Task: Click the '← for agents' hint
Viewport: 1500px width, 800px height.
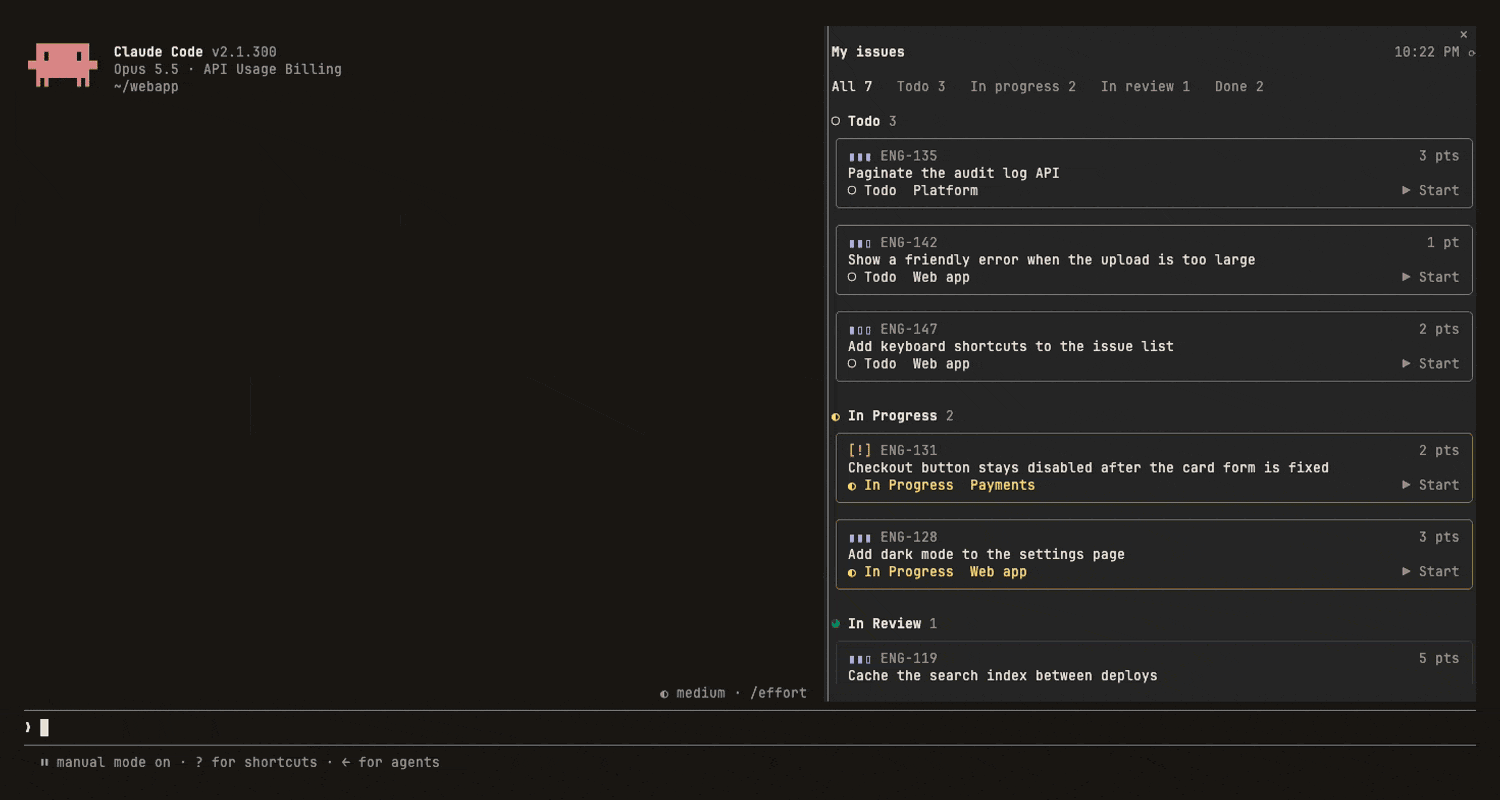Action: (x=390, y=763)
